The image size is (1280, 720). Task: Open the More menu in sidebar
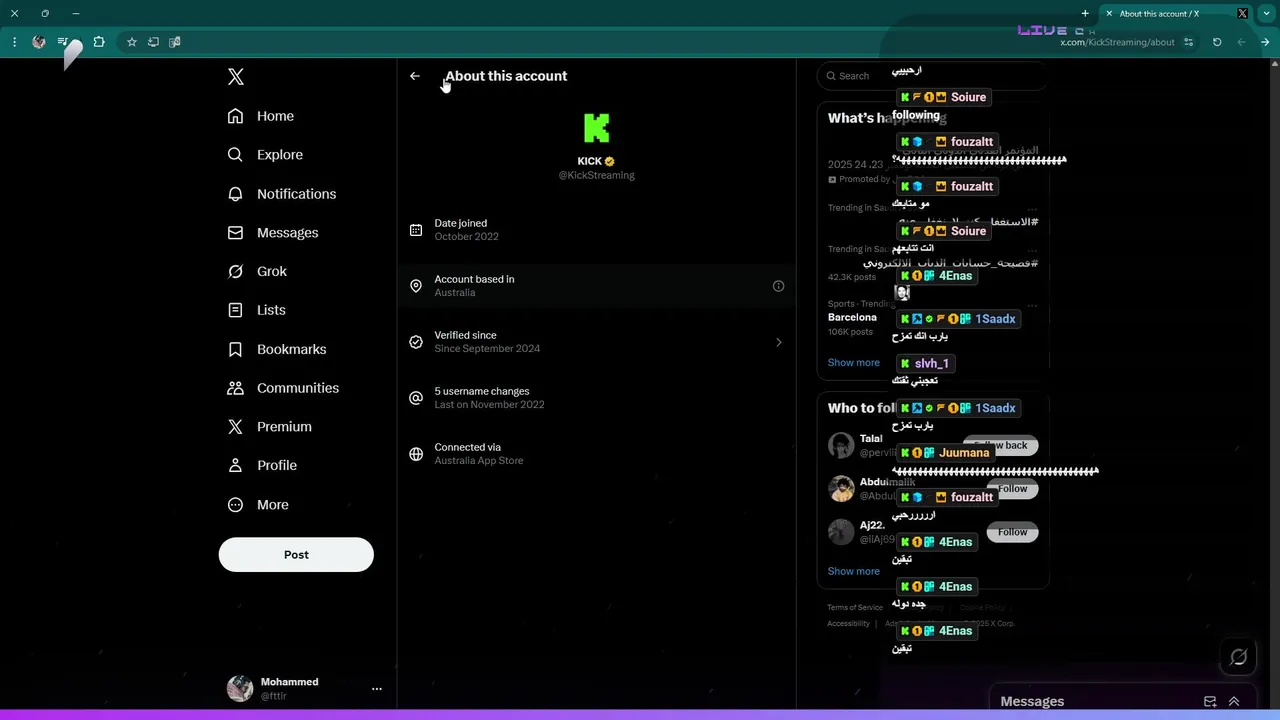(x=258, y=505)
